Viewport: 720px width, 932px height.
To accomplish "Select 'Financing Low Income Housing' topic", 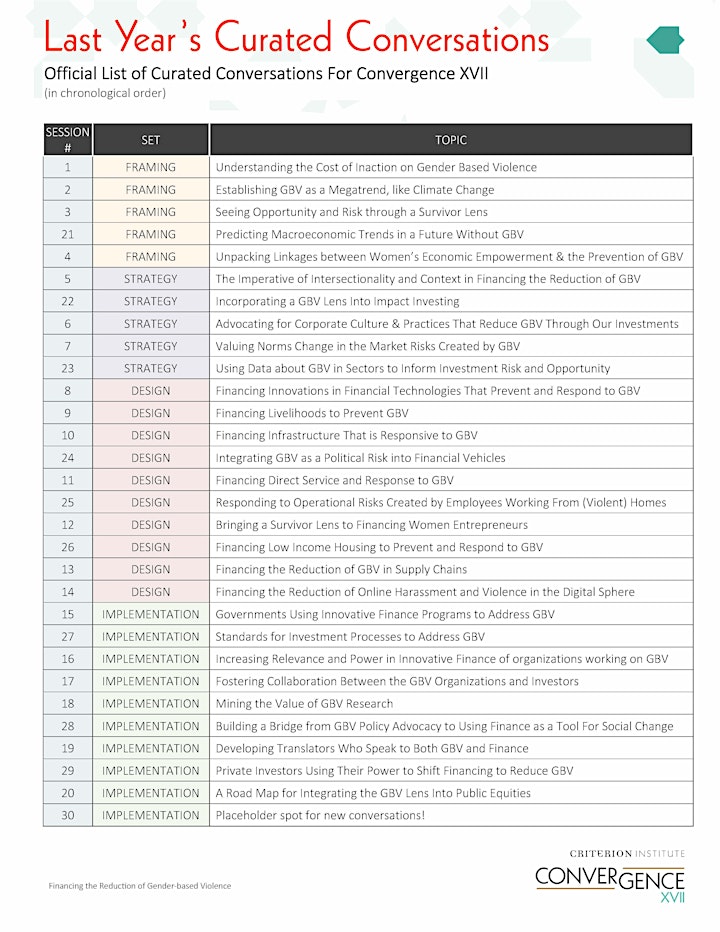I will [379, 547].
